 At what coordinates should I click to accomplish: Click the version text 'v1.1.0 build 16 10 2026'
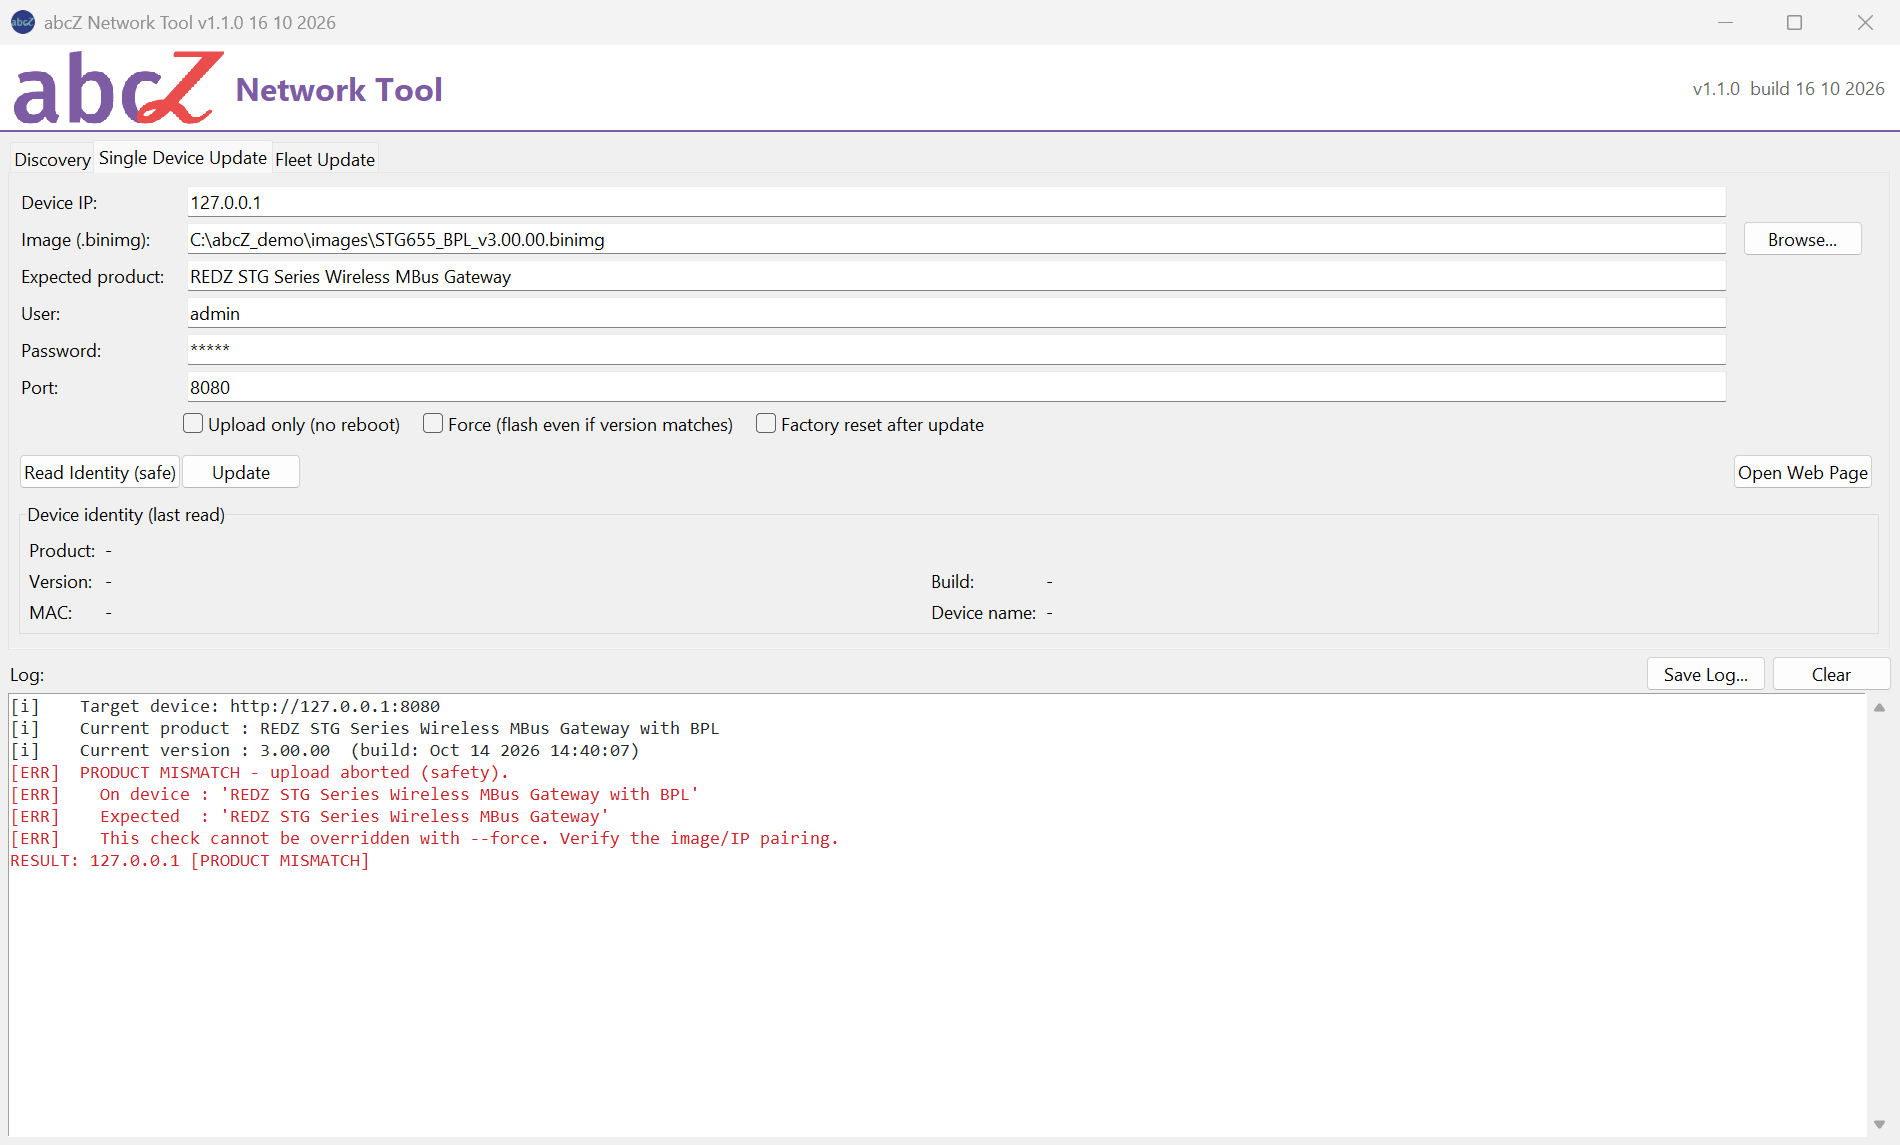[1788, 88]
